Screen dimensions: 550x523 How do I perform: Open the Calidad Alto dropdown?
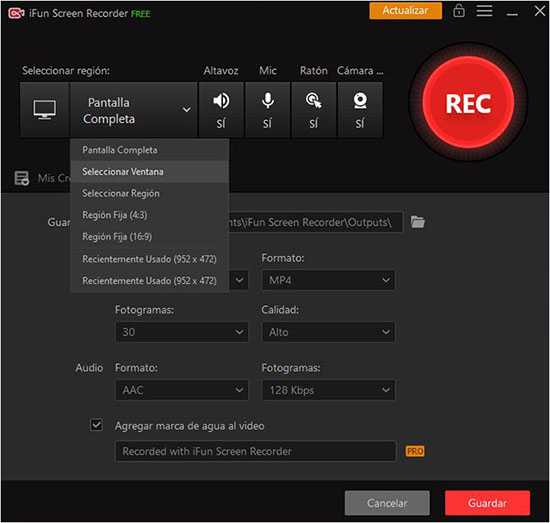[329, 332]
